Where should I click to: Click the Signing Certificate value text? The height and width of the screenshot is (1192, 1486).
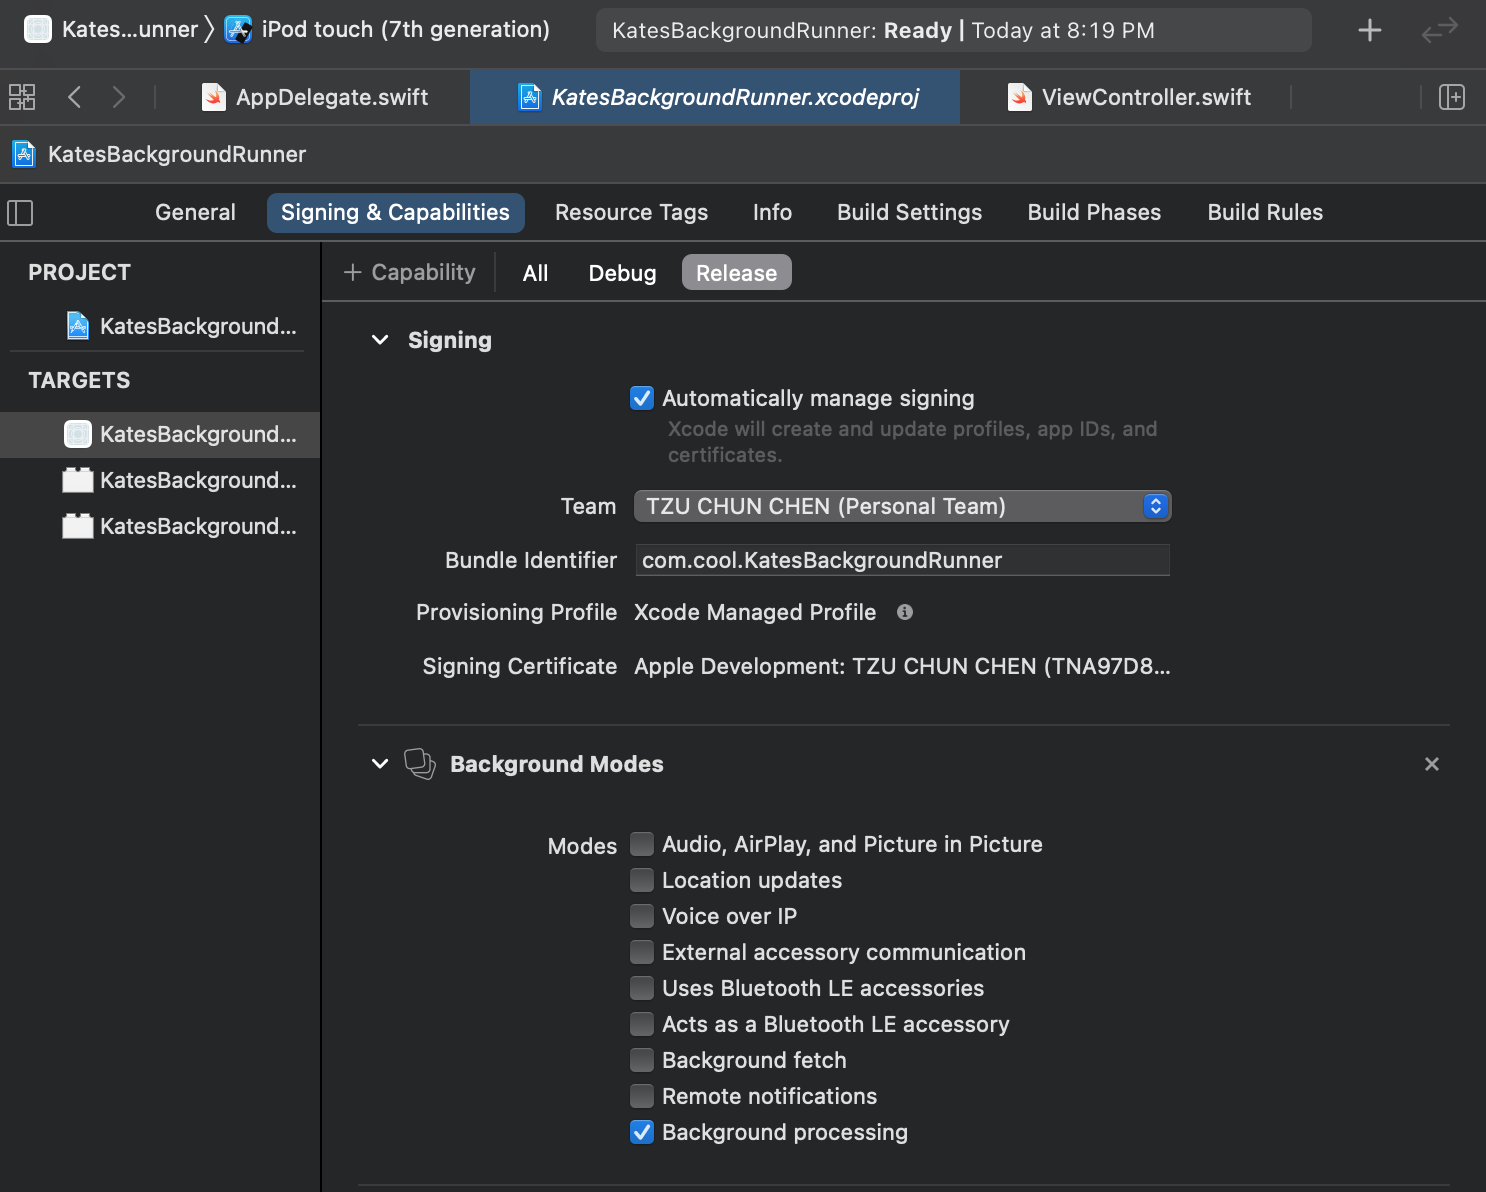[x=902, y=666]
